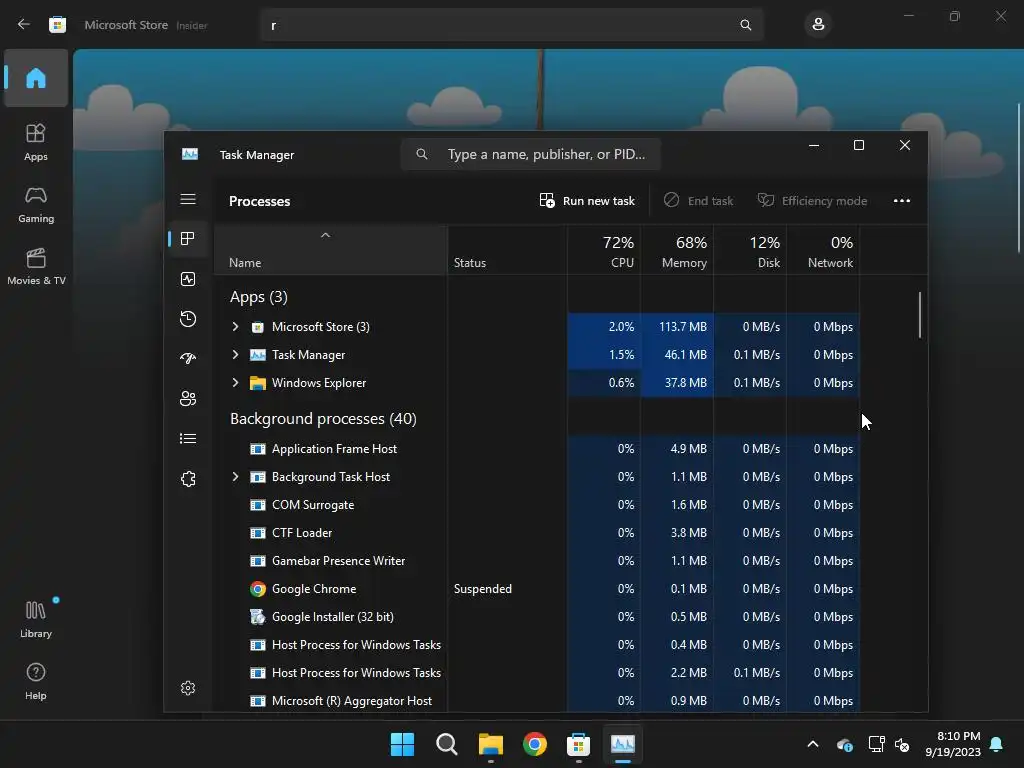Viewport: 1024px width, 768px height.
Task: Open the Details page list icon
Action: tap(187, 438)
